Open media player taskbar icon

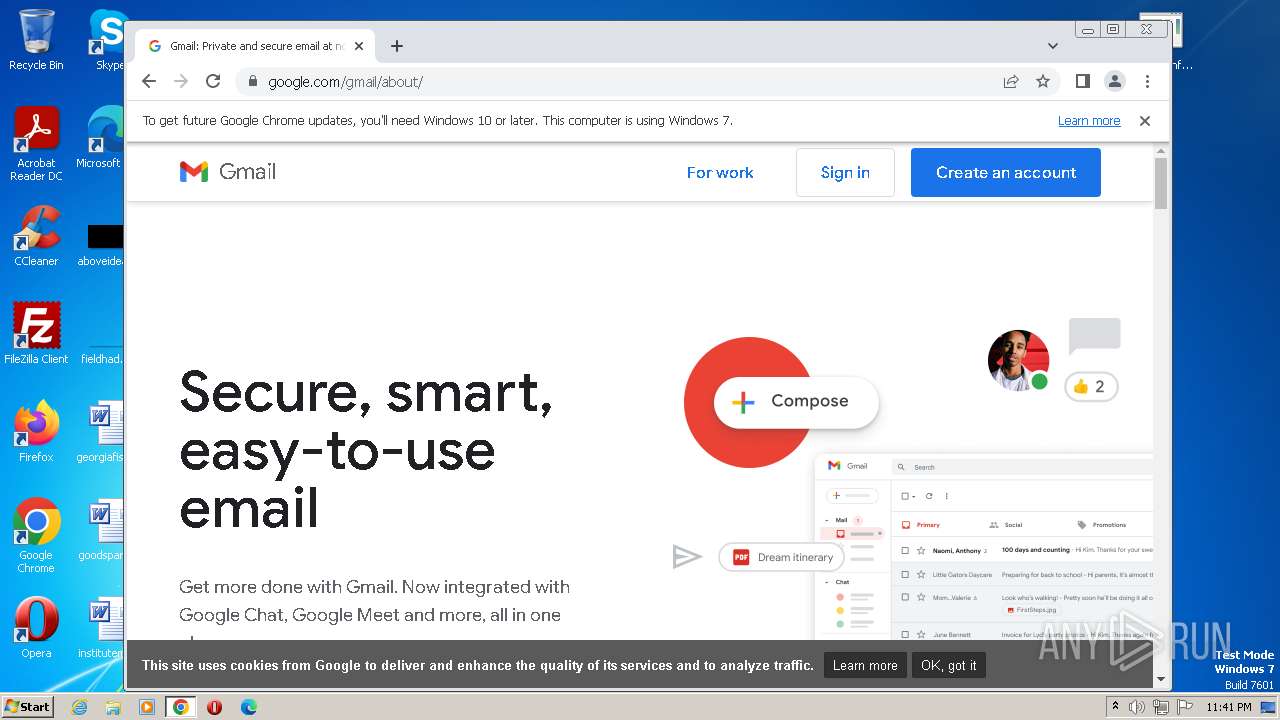pos(147,707)
